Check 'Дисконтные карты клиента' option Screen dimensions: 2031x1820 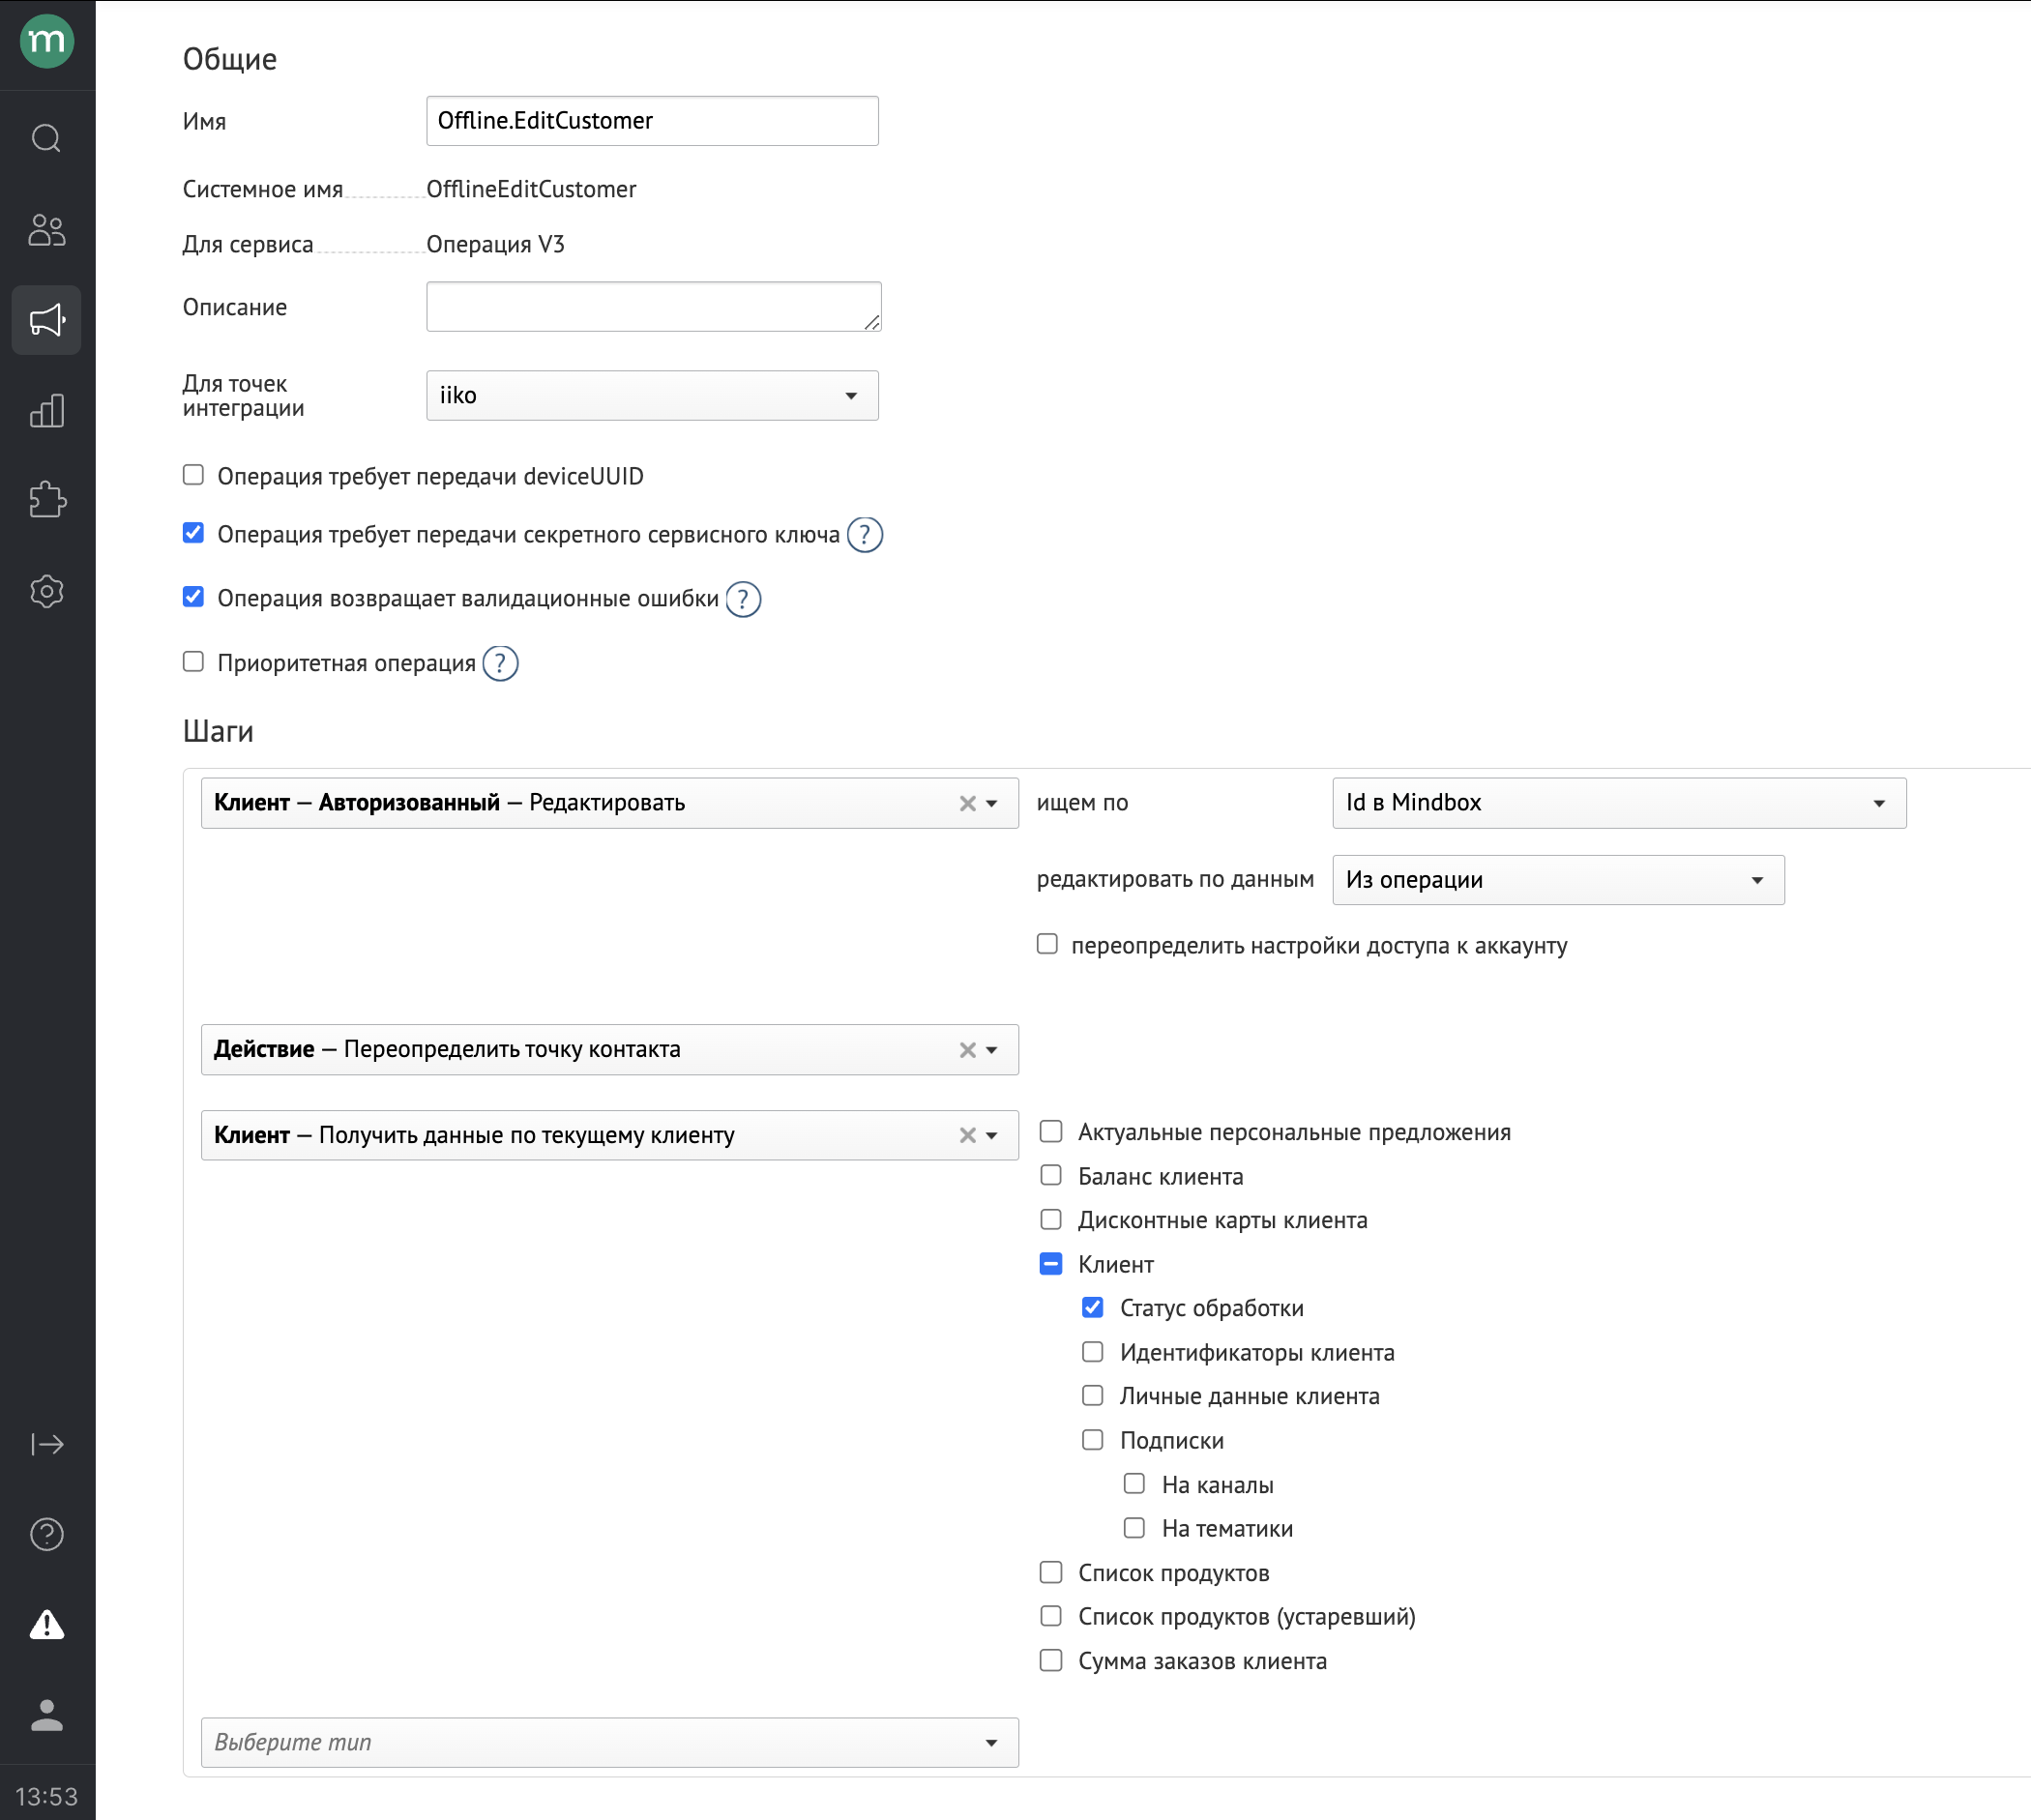(x=1051, y=1219)
